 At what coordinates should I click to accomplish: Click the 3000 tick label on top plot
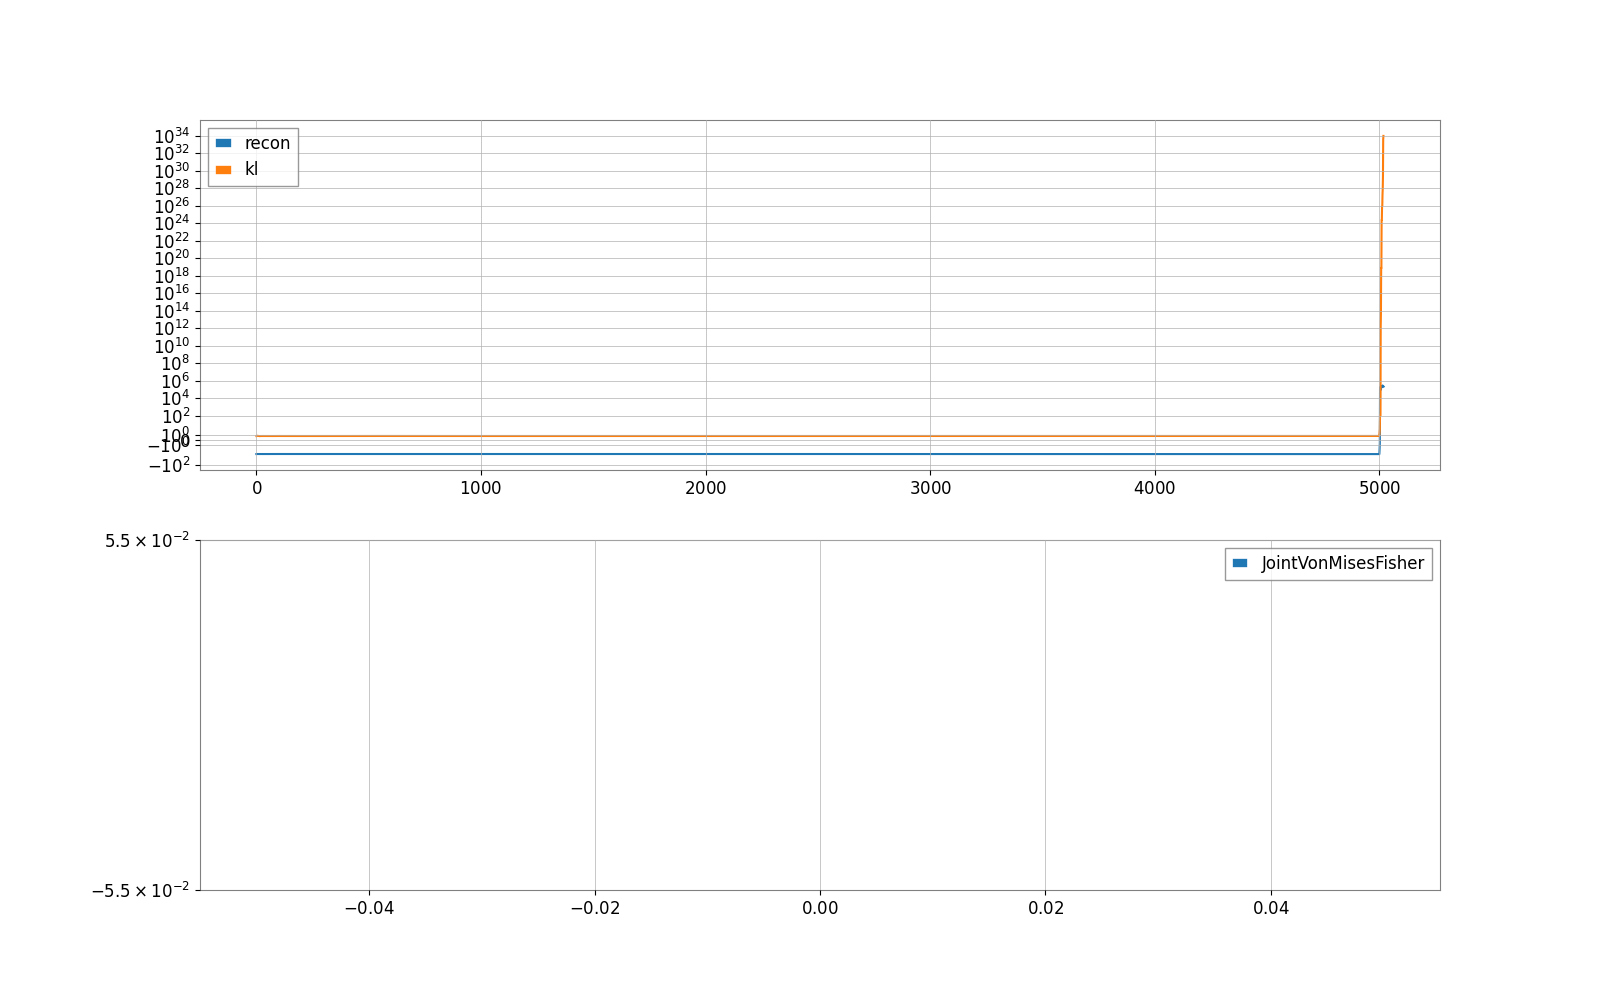point(930,488)
